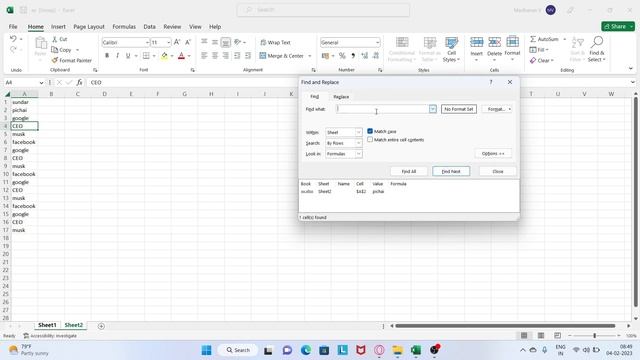
Task: Expand the Find what history dropdown
Action: (432, 109)
